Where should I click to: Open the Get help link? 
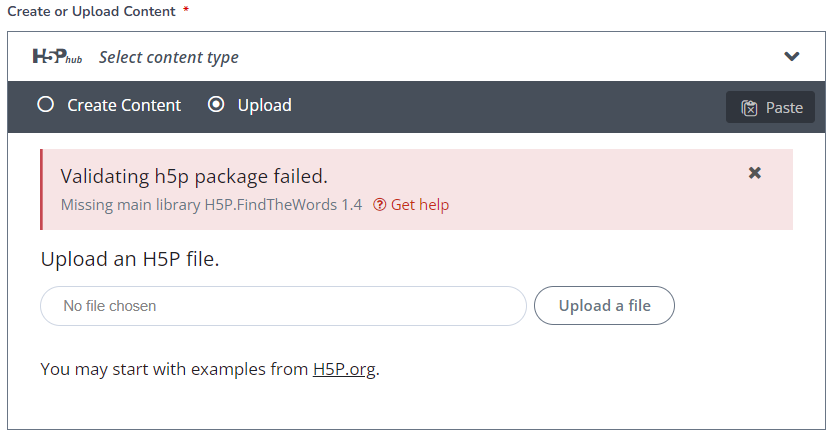tap(420, 205)
